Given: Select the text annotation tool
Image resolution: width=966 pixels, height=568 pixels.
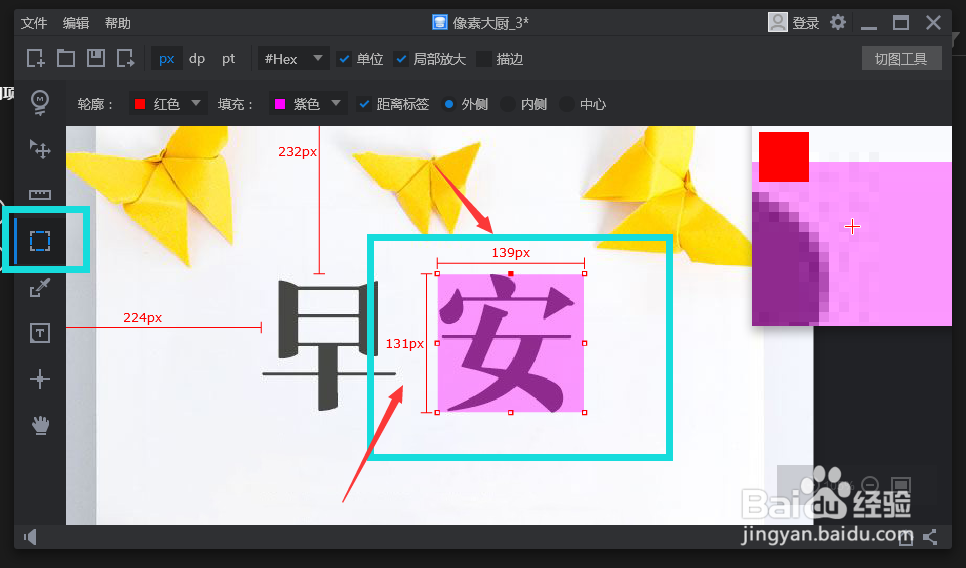Looking at the screenshot, I should click(40, 333).
